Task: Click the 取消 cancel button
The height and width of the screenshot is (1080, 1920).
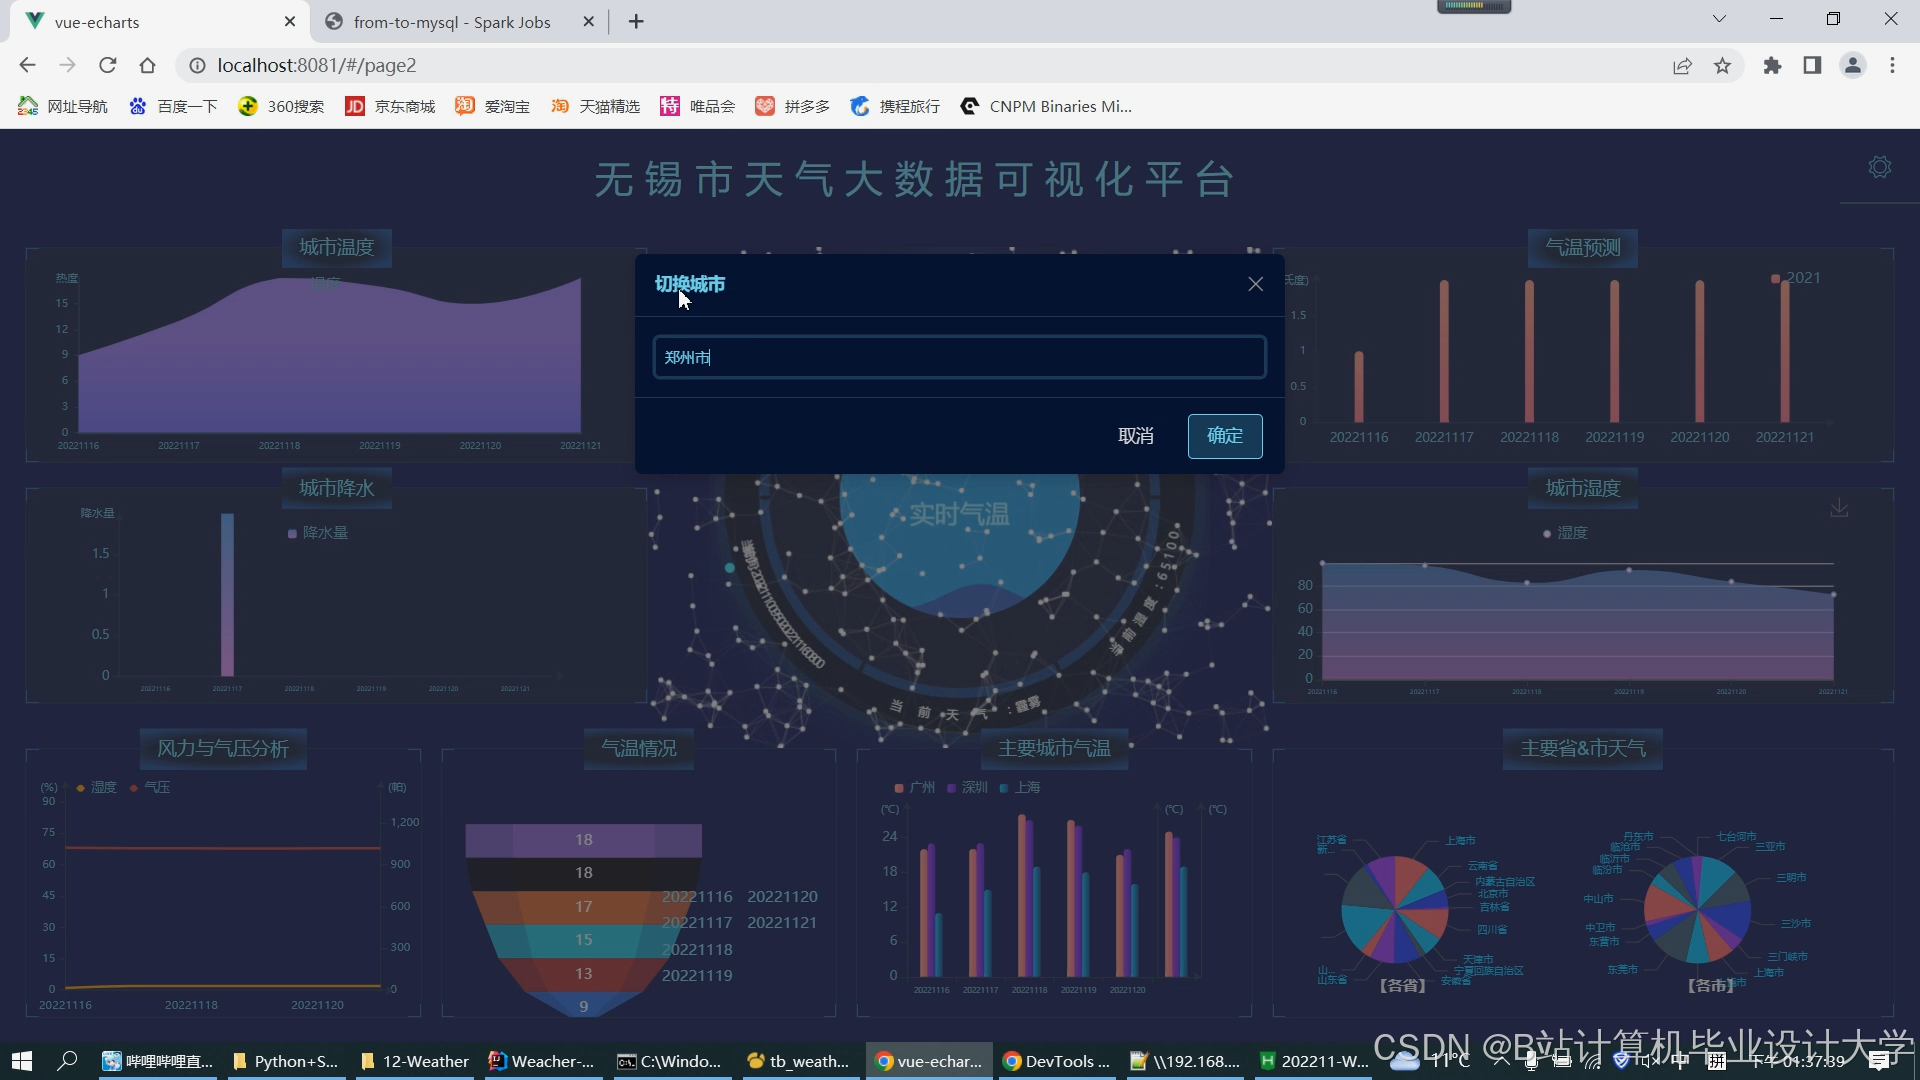Action: point(1135,436)
